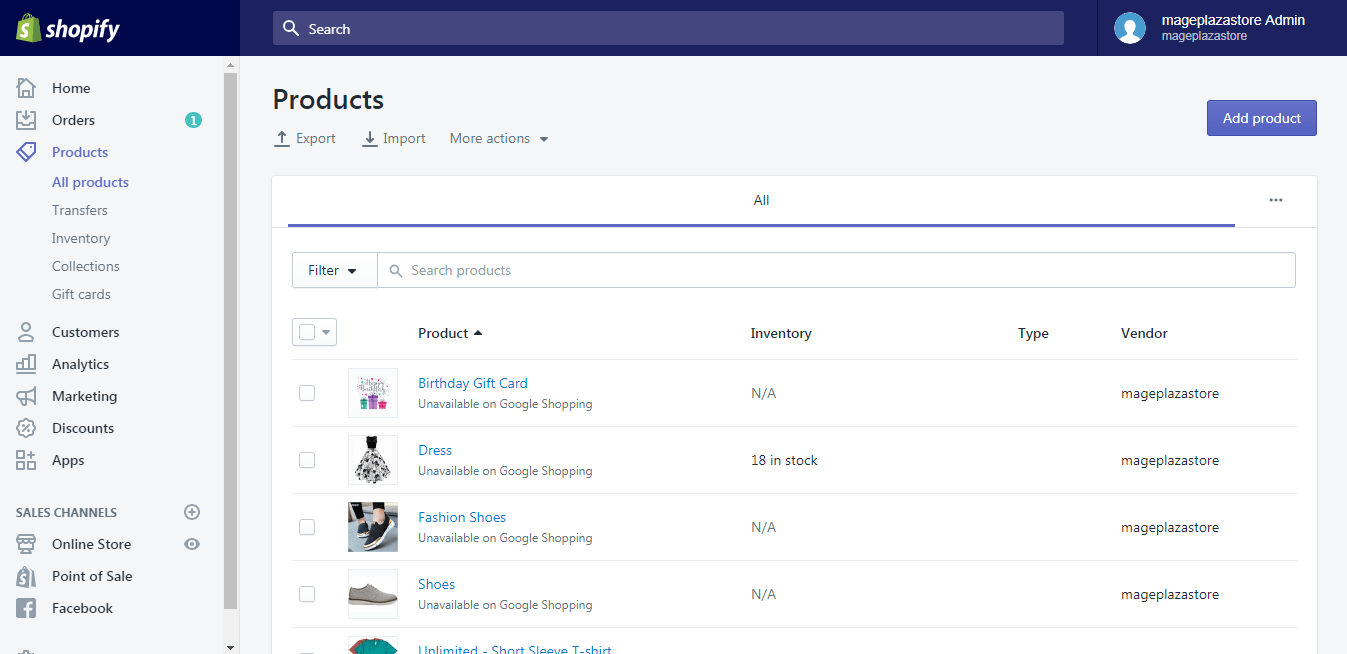Image resolution: width=1347 pixels, height=654 pixels.
Task: Open Marketing using its megaphone icon
Action: pyautogui.click(x=27, y=395)
